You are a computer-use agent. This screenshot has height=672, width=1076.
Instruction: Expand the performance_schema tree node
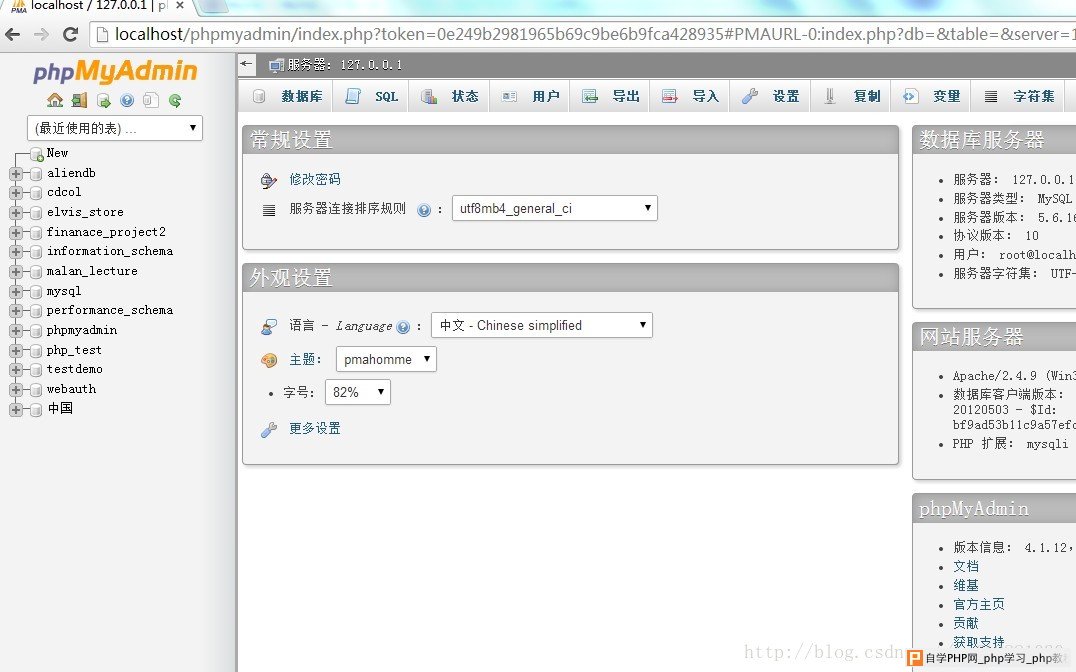click(x=16, y=311)
